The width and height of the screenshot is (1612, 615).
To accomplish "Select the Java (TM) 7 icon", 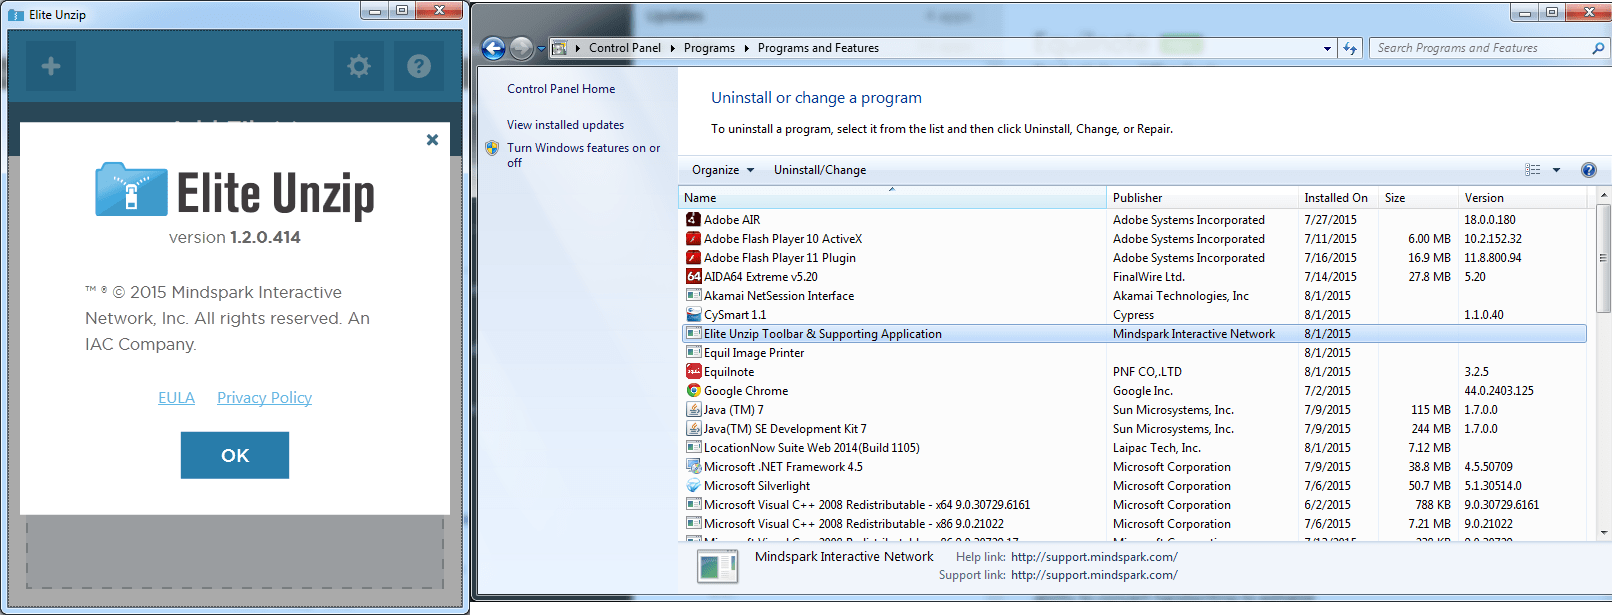I will [x=693, y=409].
